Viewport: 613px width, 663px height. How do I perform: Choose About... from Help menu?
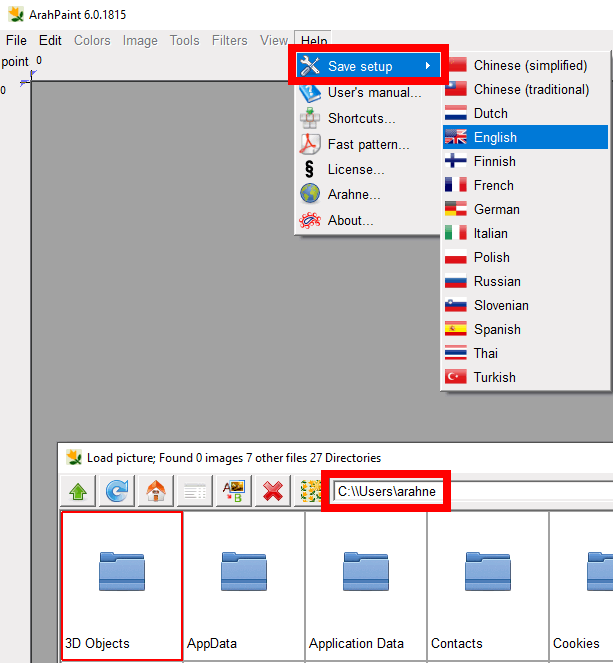point(367,220)
